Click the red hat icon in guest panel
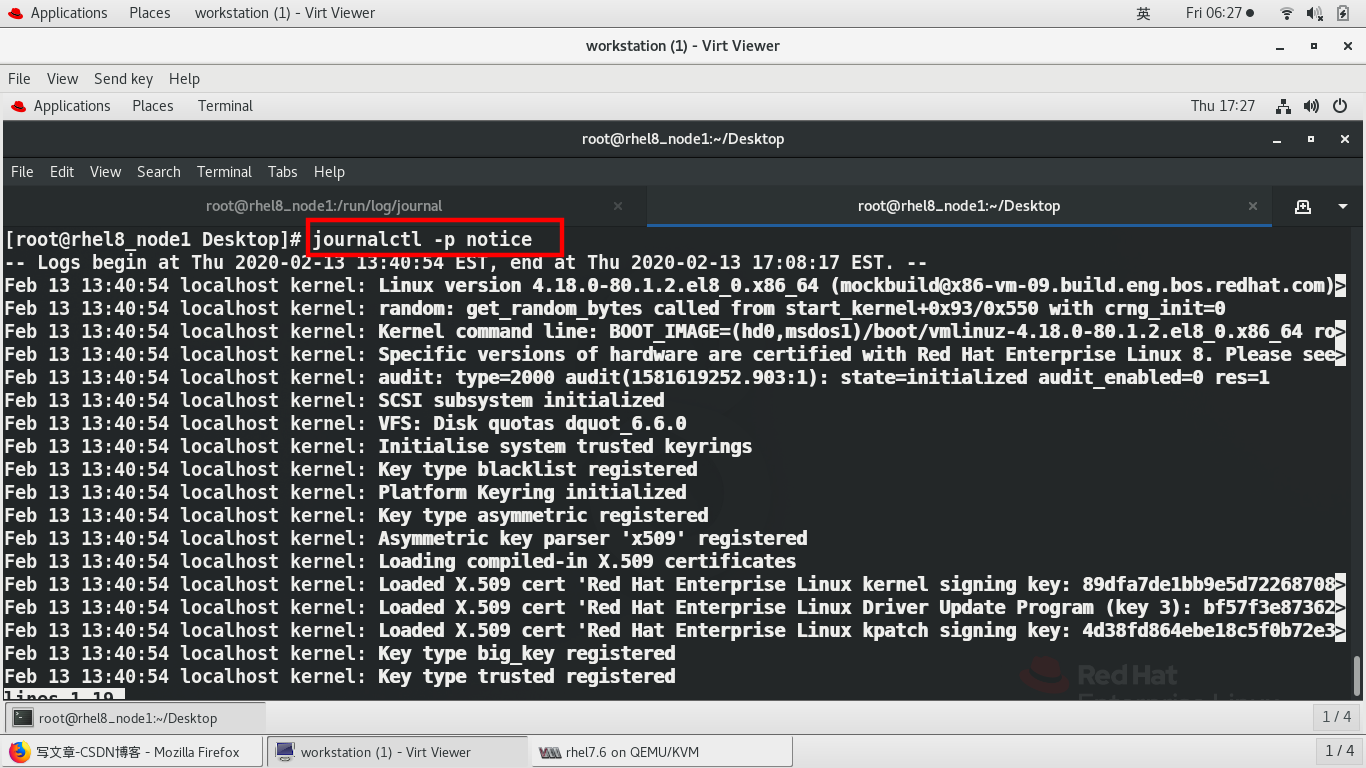Viewport: 1366px width, 768px height. [18, 106]
